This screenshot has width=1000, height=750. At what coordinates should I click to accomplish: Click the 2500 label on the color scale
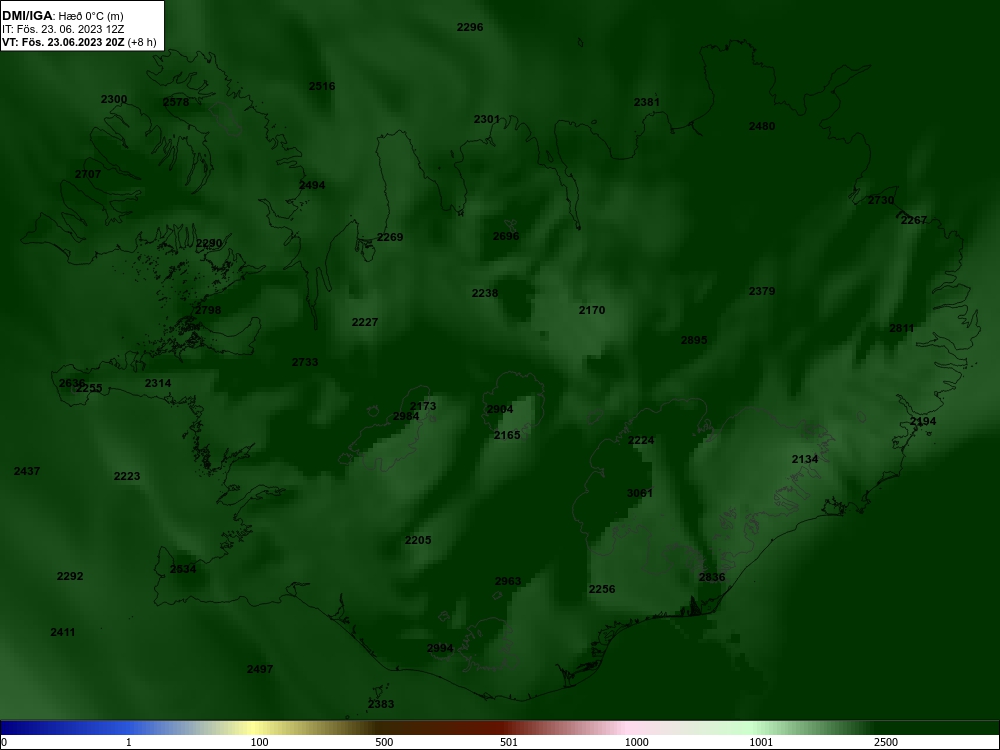click(x=886, y=742)
